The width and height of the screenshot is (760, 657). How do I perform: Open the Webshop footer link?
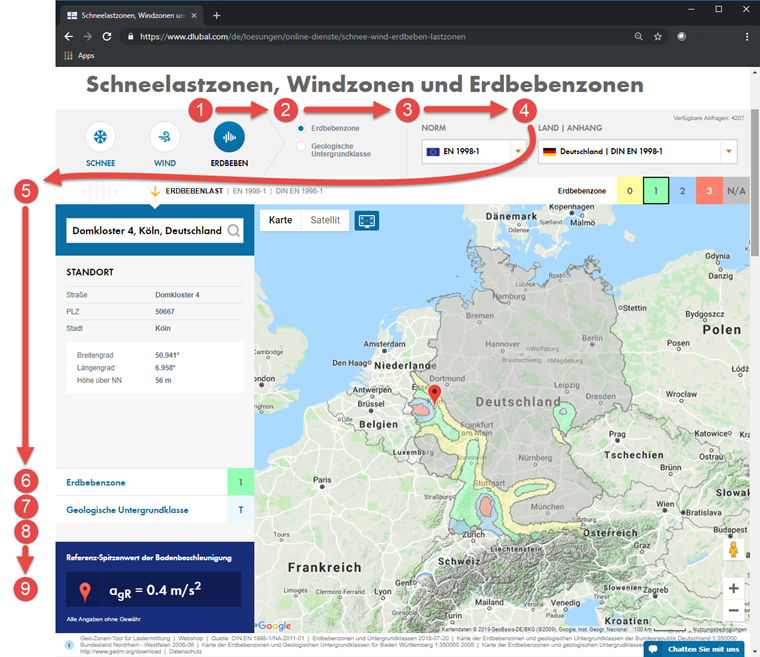tap(190, 638)
